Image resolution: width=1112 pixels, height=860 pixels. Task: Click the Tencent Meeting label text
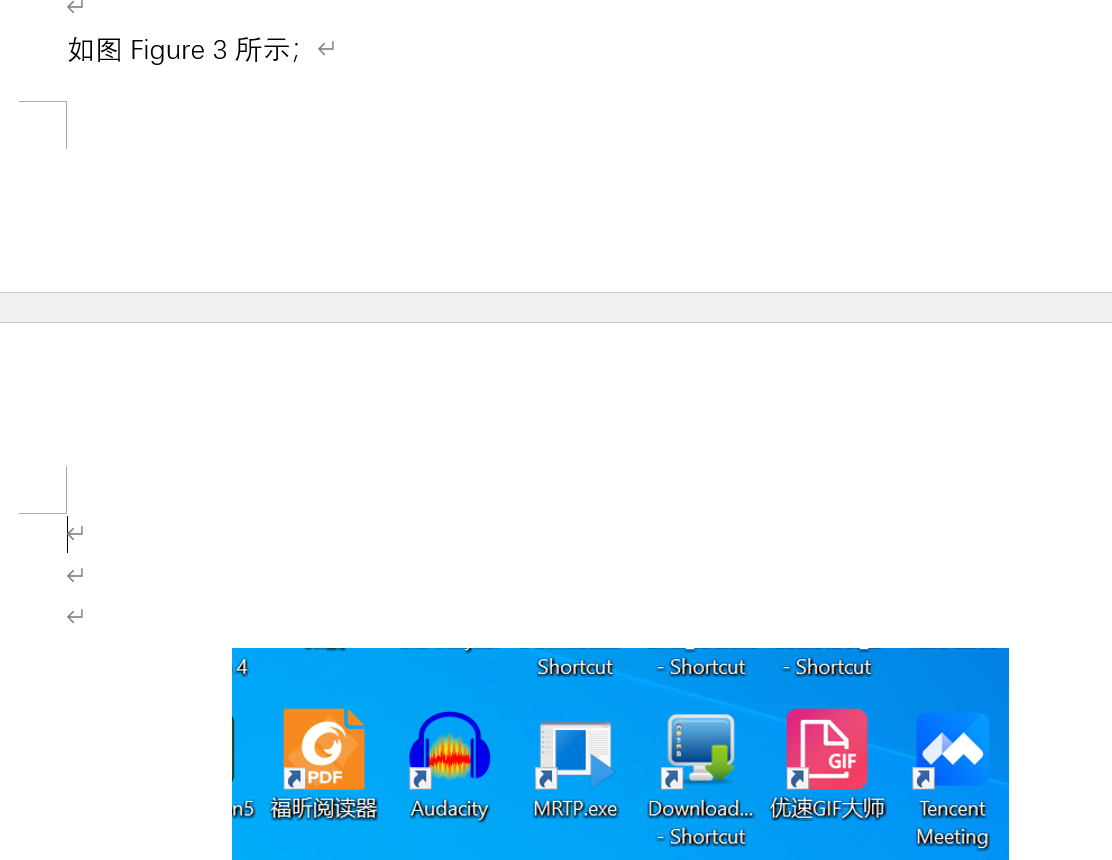tap(952, 822)
